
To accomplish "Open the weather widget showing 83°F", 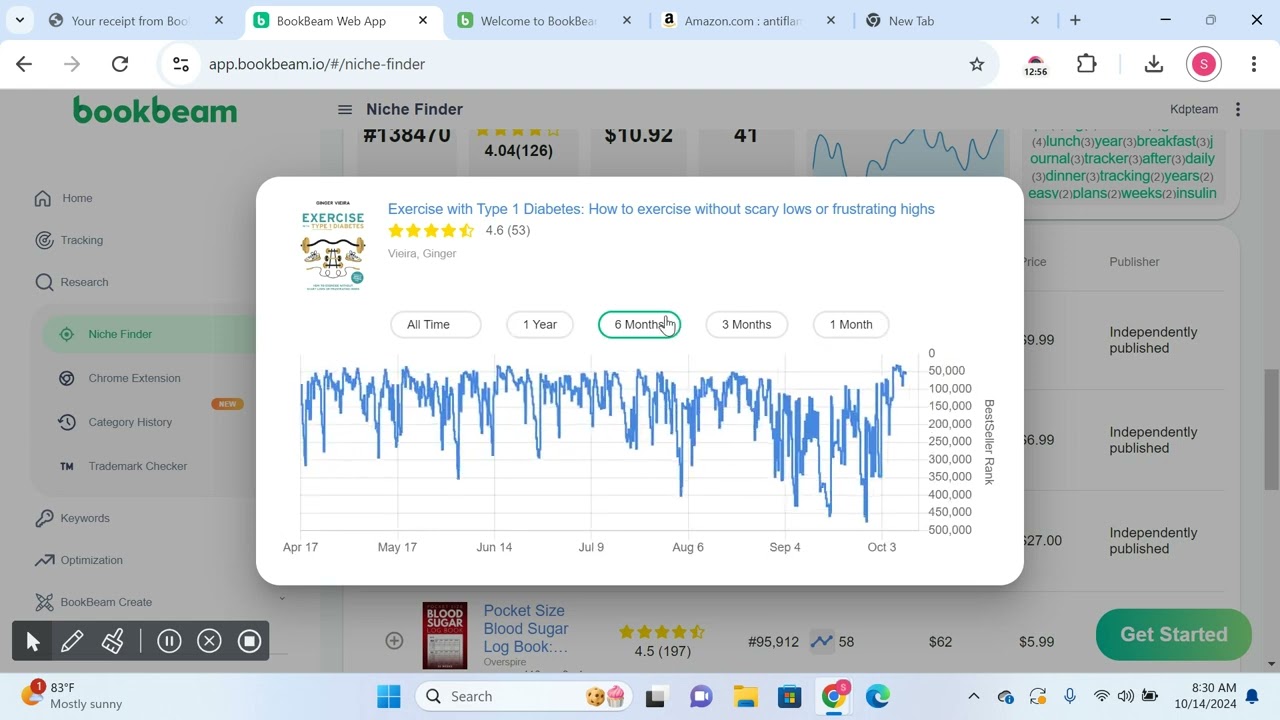I will (72, 696).
